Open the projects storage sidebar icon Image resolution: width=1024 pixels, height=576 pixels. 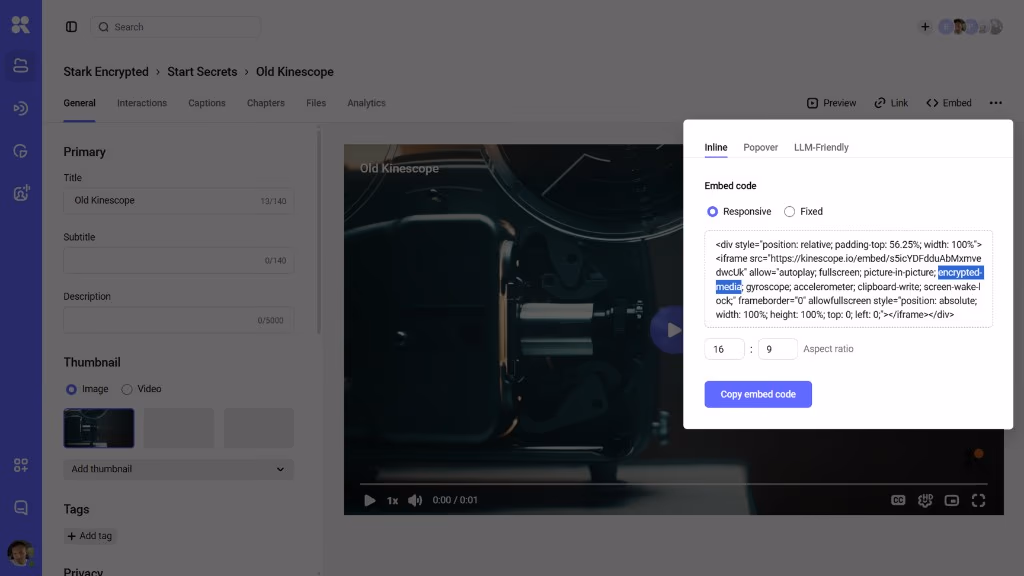[x=20, y=65]
